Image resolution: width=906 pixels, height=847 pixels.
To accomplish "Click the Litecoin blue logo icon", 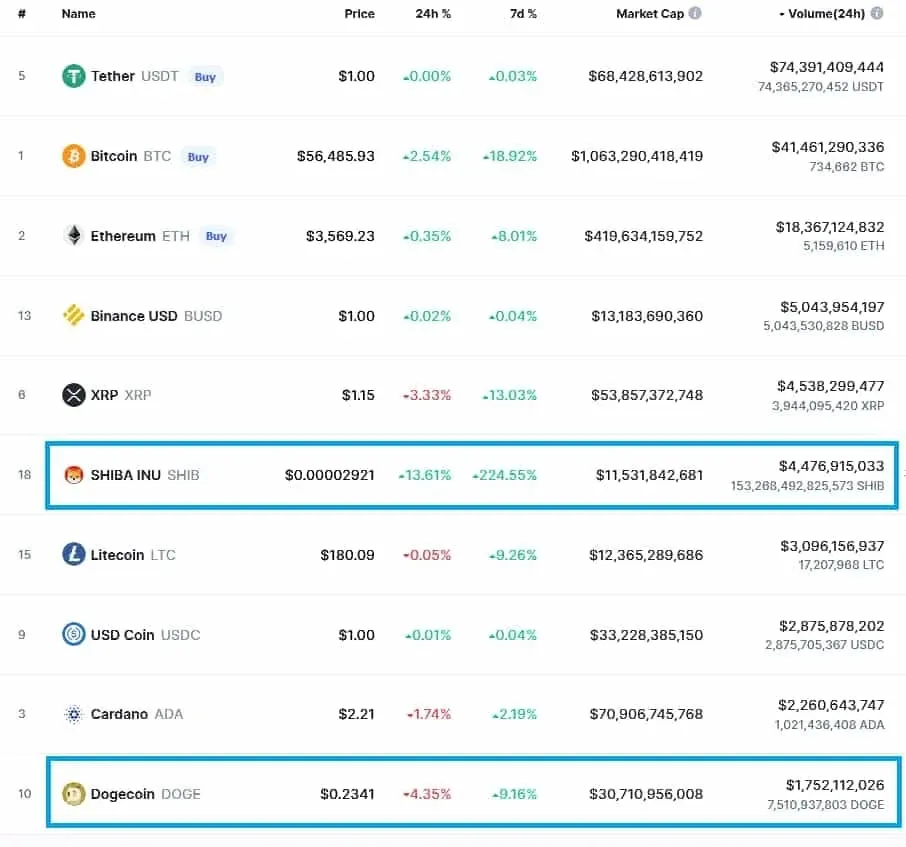I will tap(73, 555).
